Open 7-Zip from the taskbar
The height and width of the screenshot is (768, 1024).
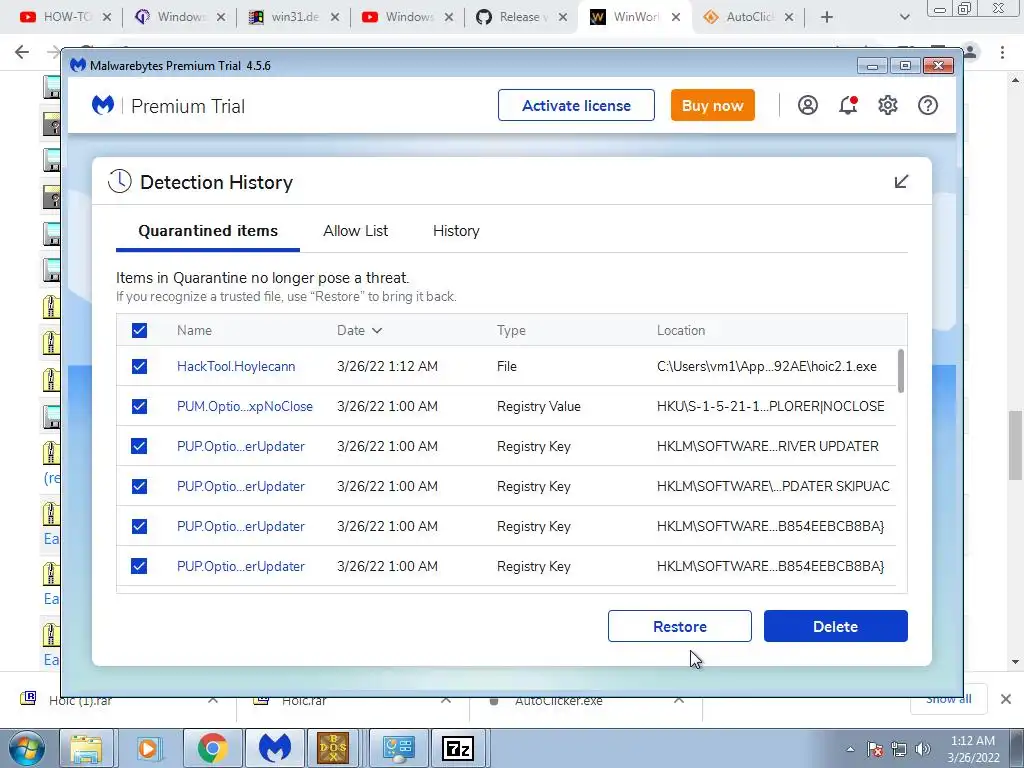(457, 748)
